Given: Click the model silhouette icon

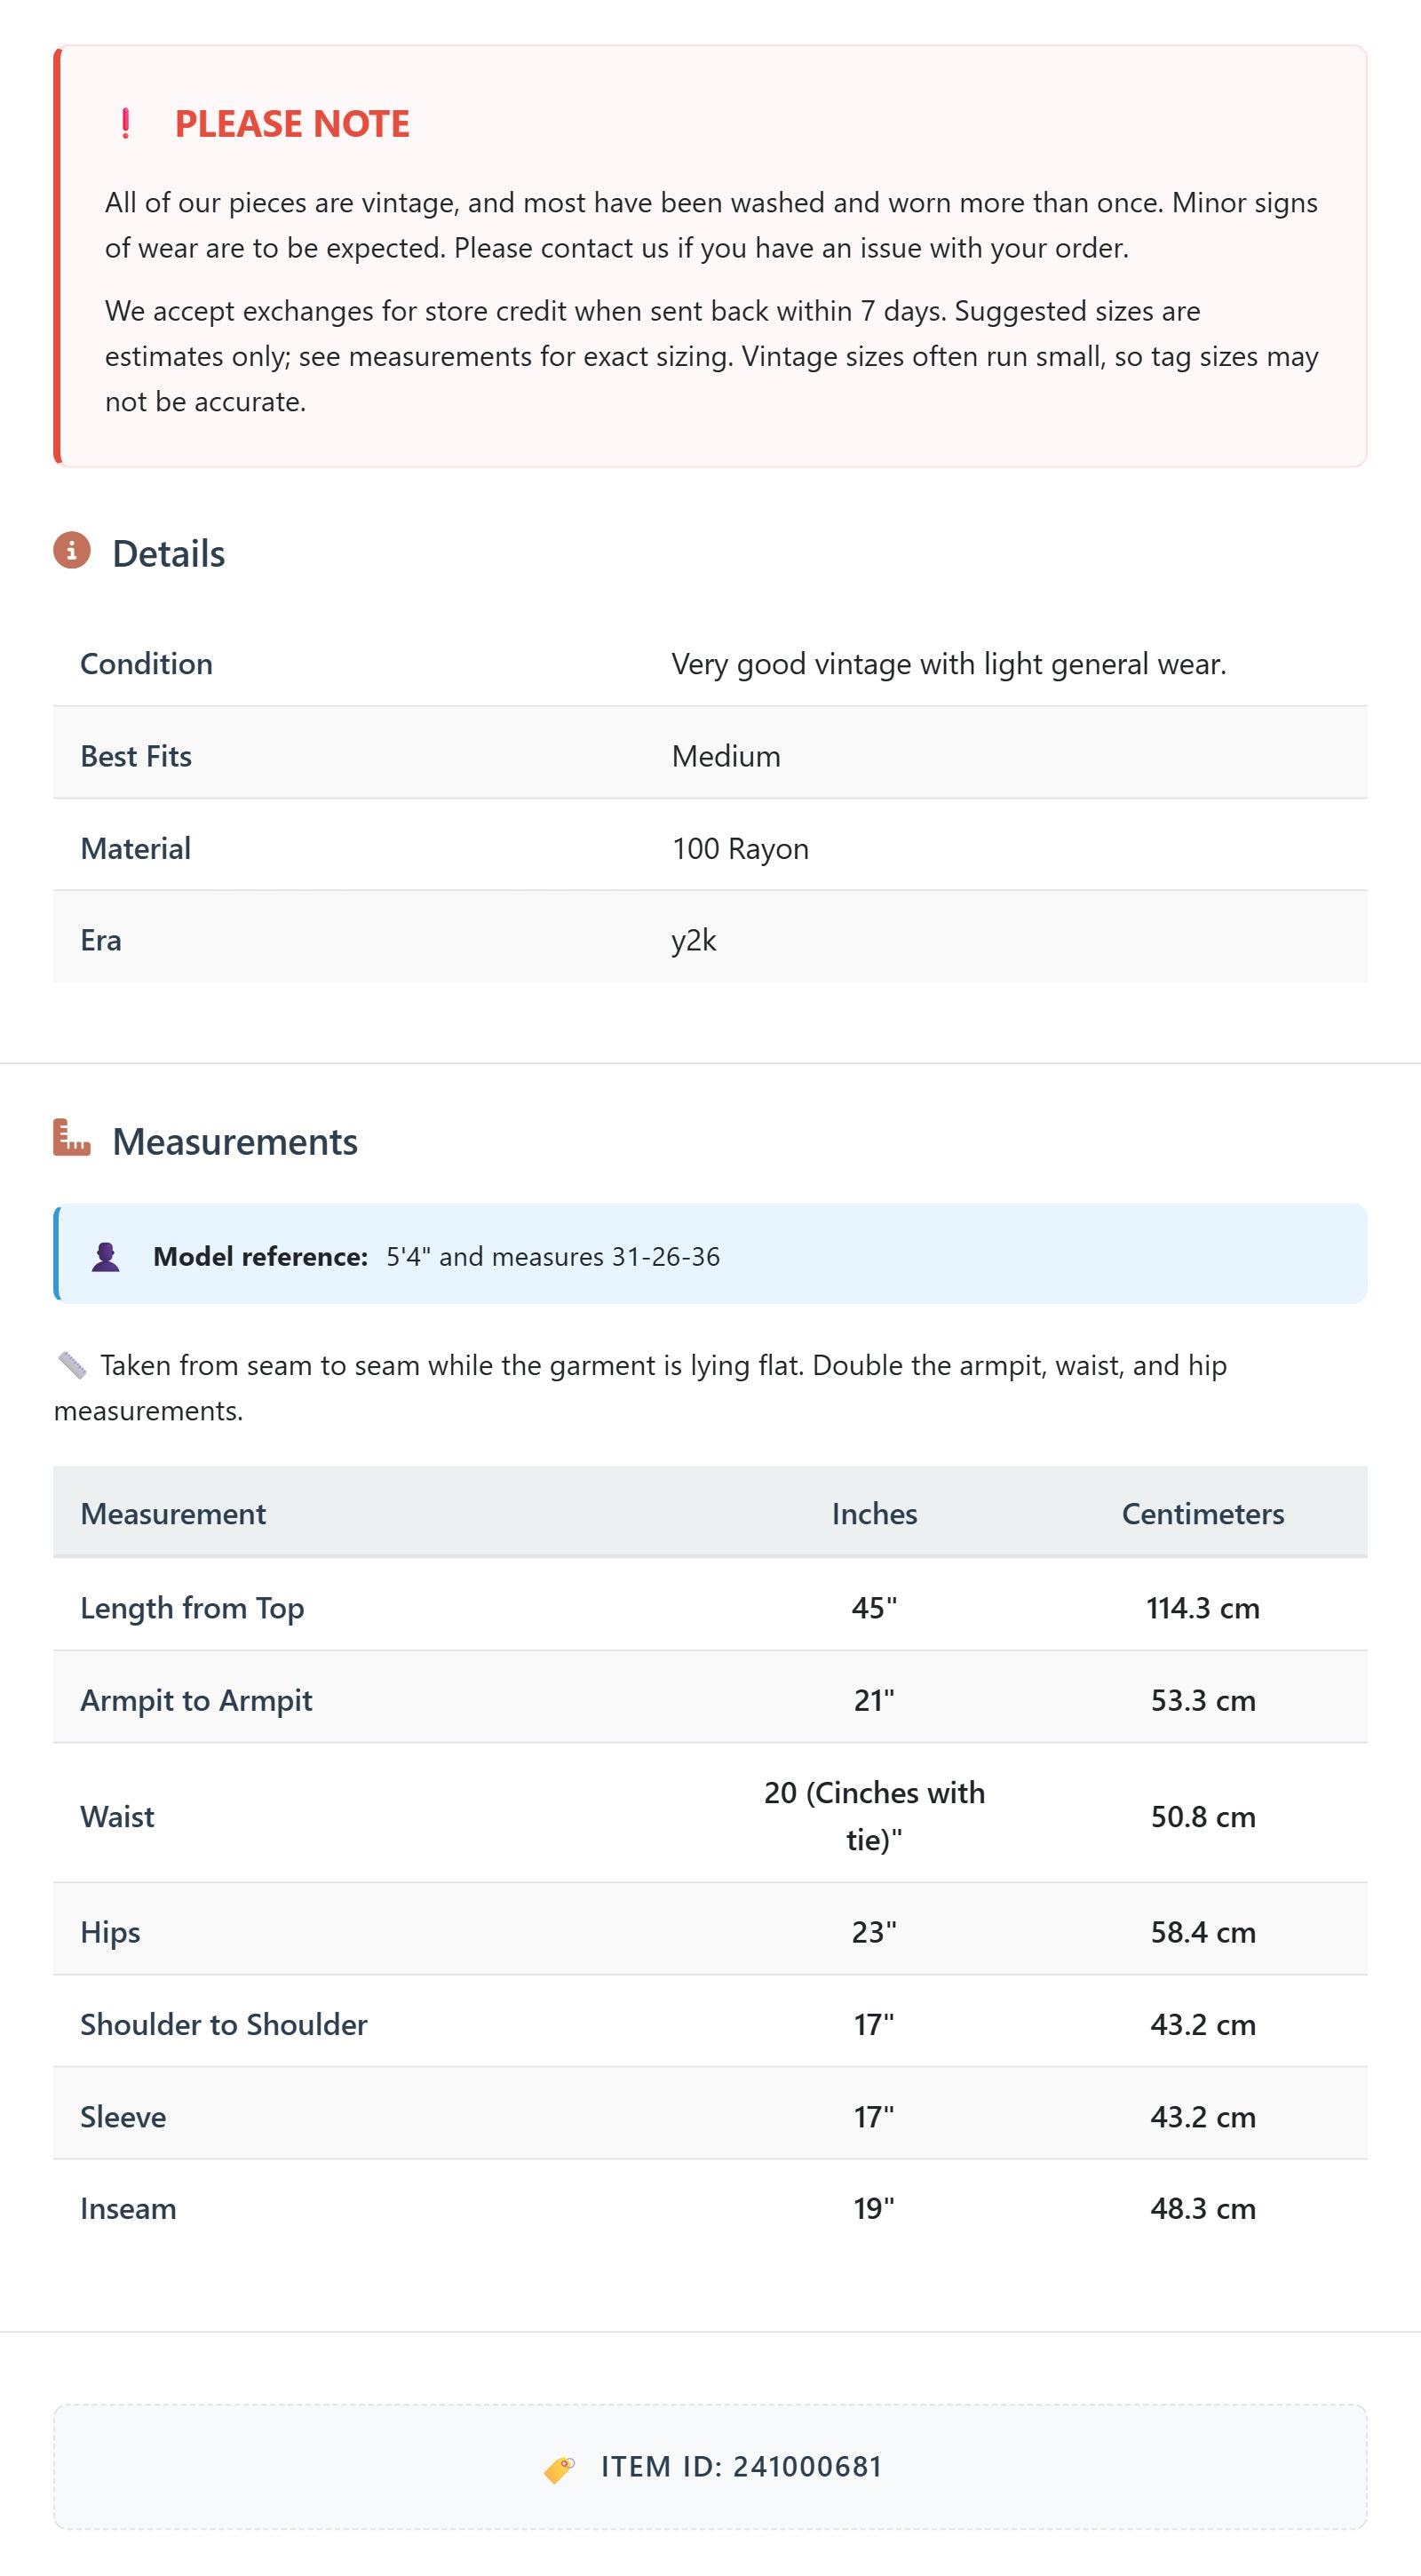Looking at the screenshot, I should coord(105,1256).
